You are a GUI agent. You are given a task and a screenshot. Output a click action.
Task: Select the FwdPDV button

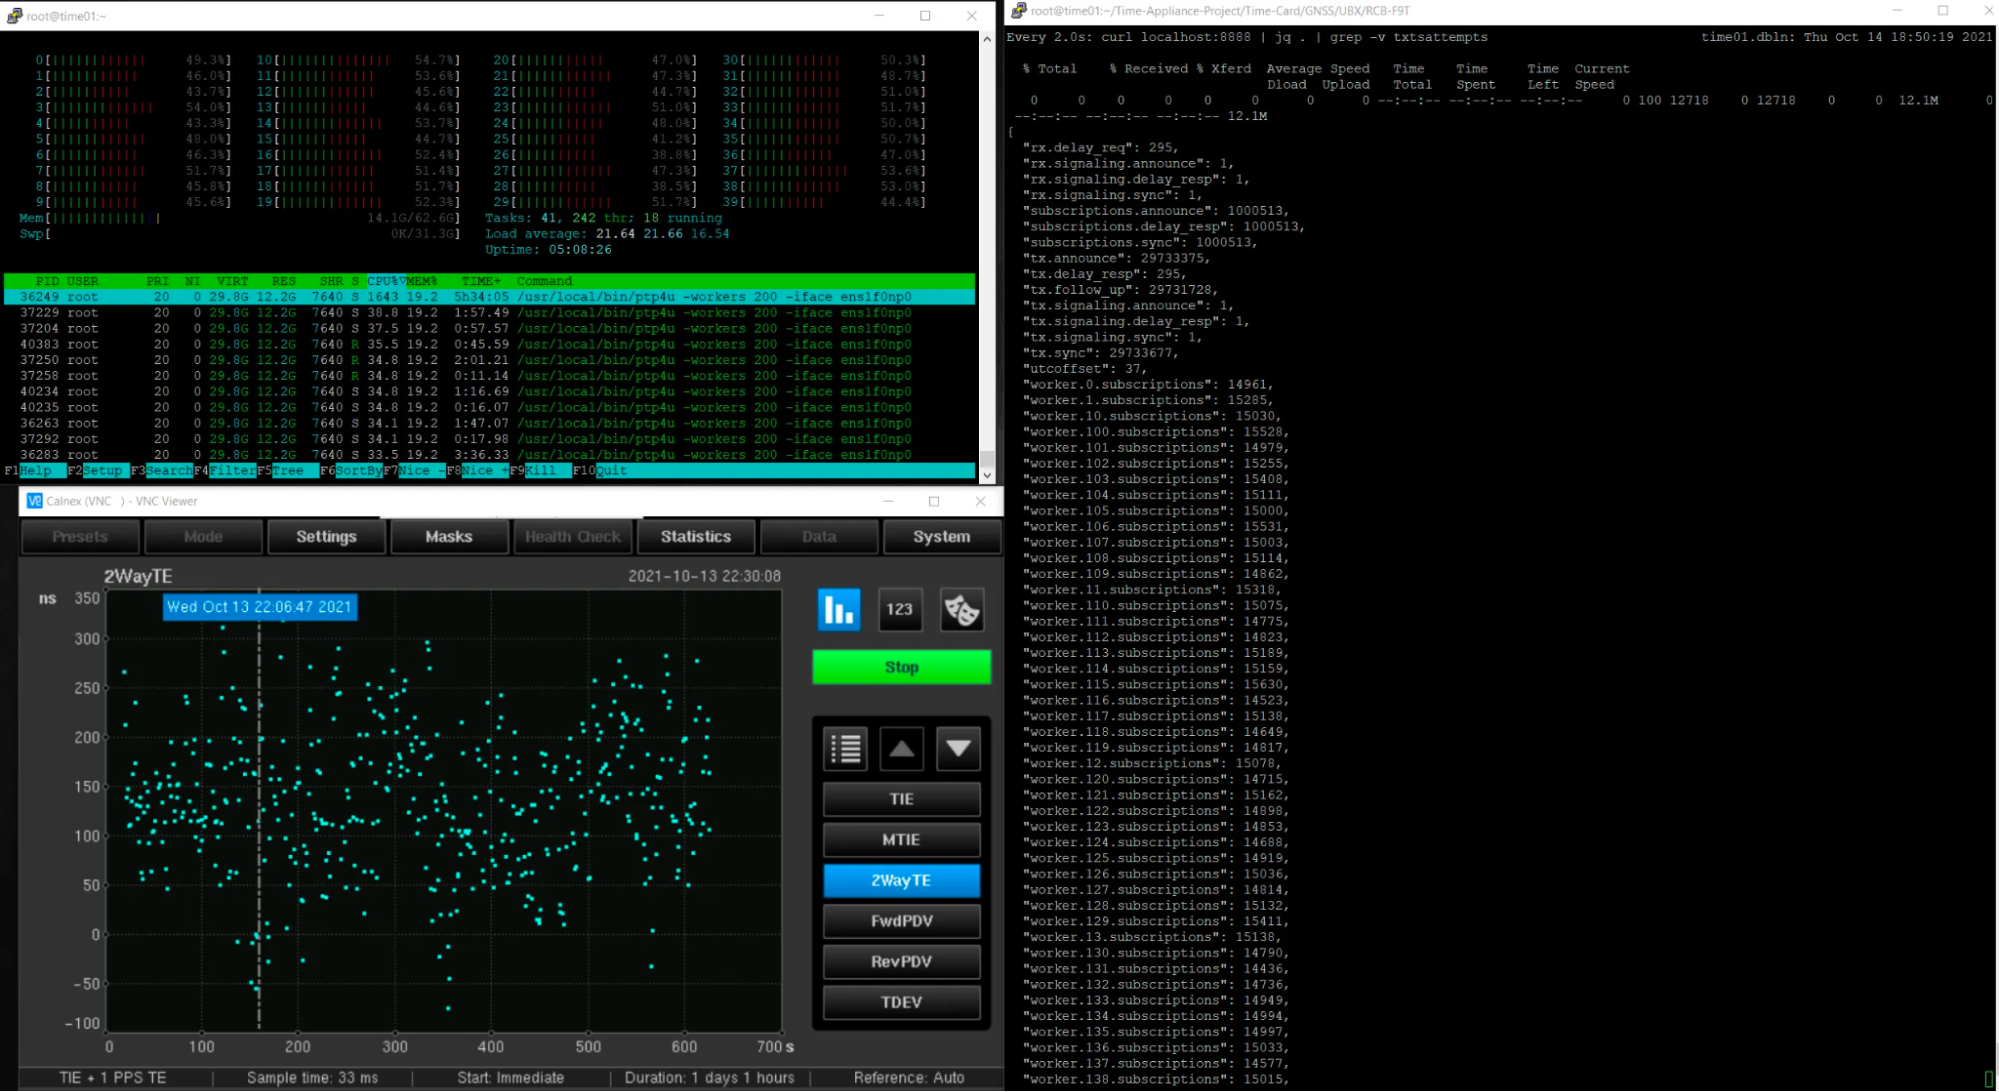click(901, 921)
